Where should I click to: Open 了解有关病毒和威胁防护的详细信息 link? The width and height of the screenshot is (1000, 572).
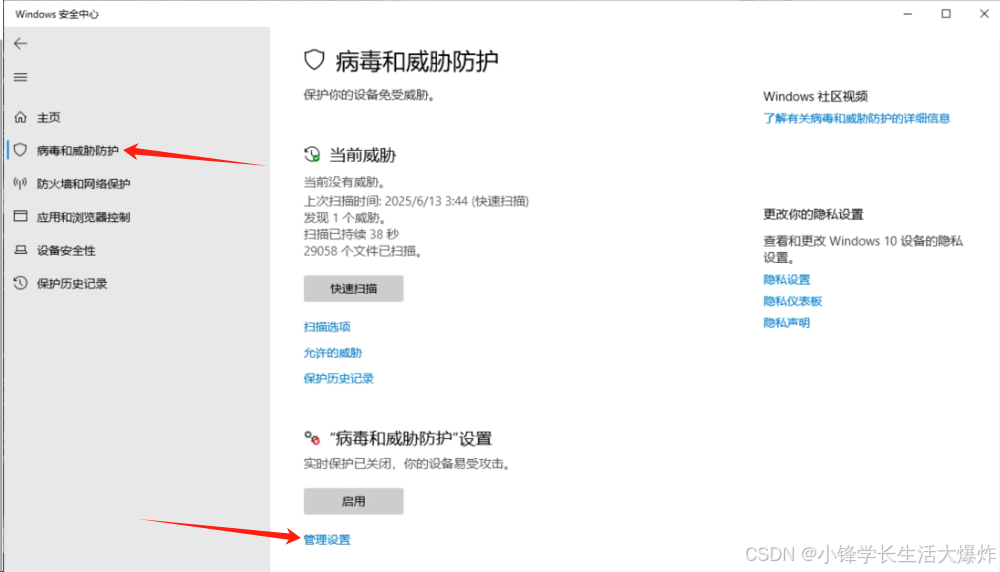tap(857, 118)
